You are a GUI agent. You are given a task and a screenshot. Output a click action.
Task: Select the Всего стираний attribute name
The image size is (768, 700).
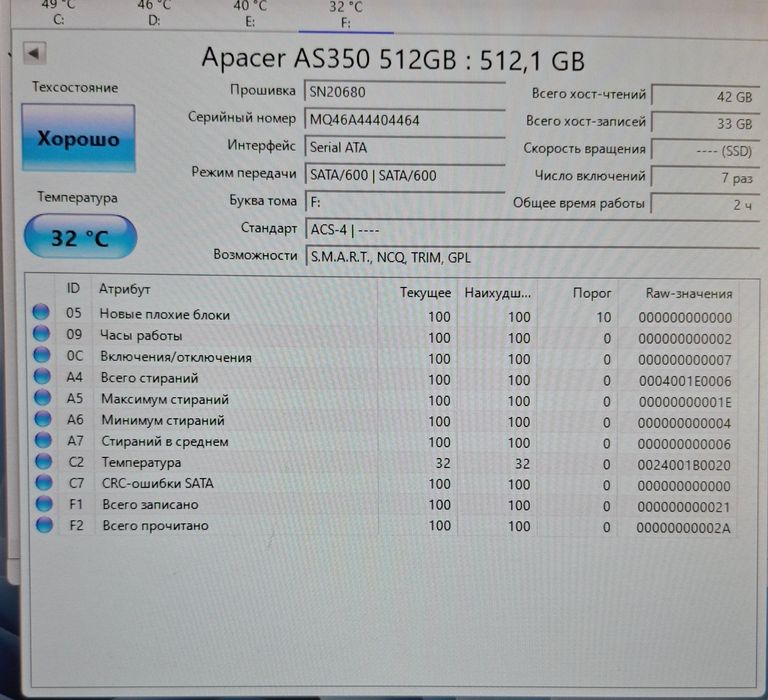click(x=149, y=378)
